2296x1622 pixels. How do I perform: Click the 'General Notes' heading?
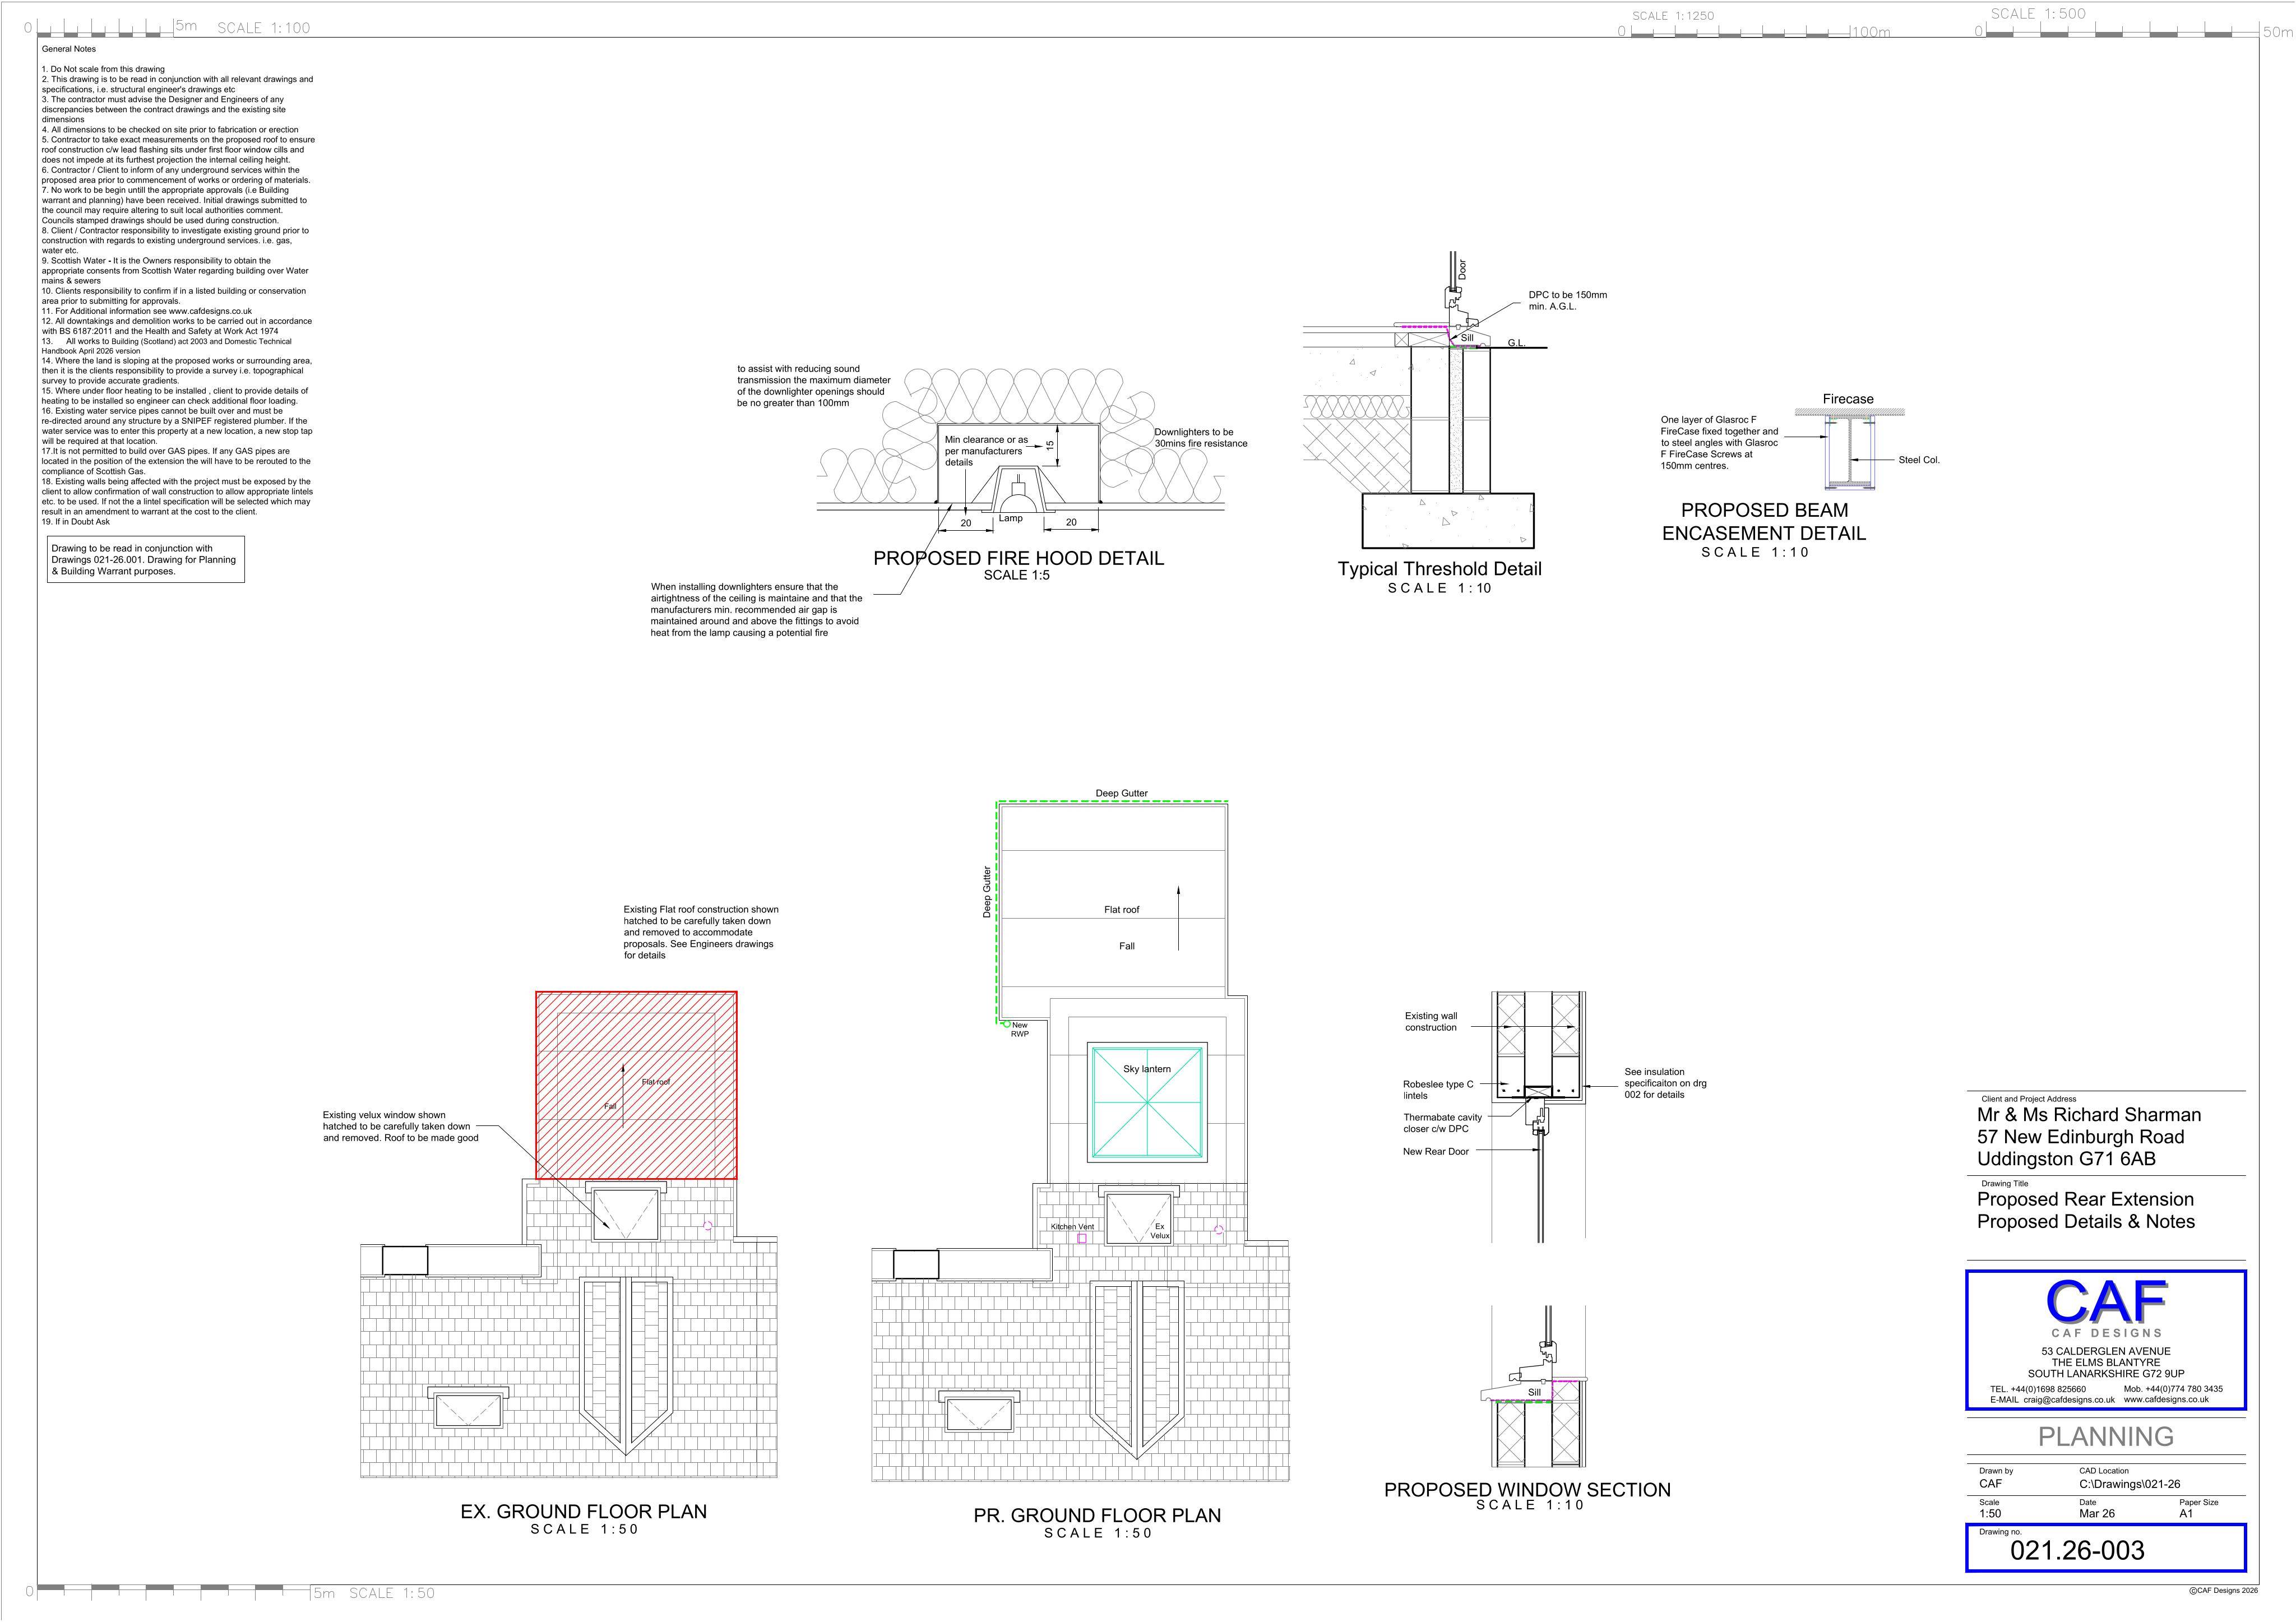pyautogui.click(x=69, y=49)
